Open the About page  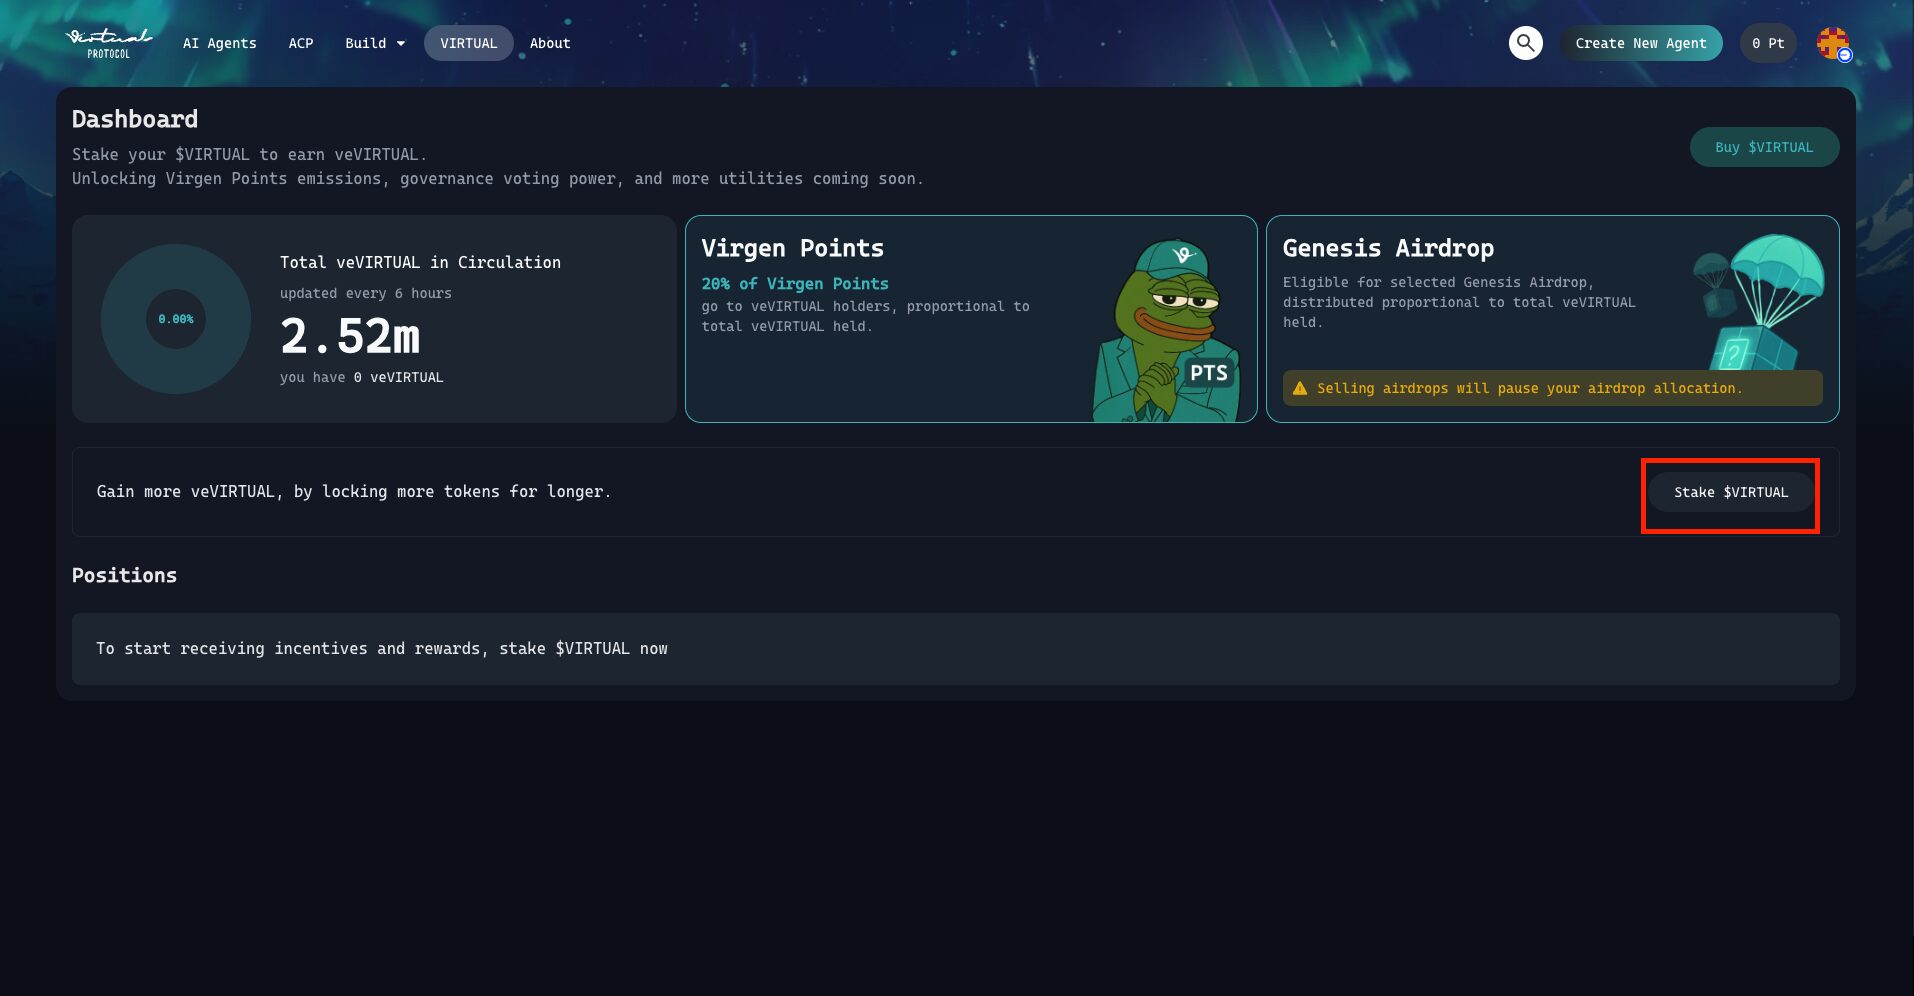(550, 43)
